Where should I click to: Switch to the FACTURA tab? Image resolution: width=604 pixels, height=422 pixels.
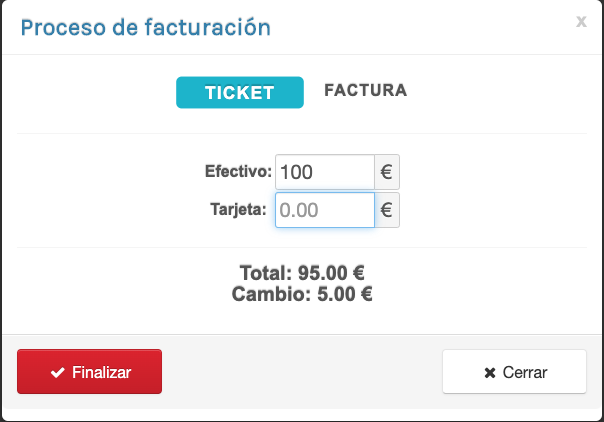365,90
